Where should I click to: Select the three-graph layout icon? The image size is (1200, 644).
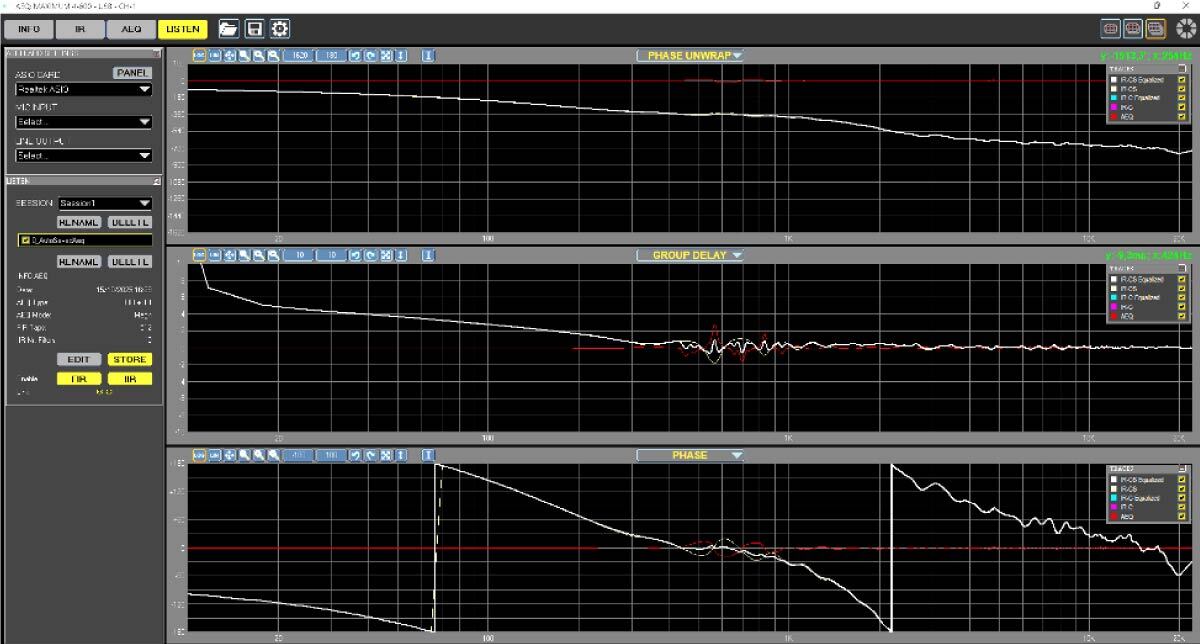(1157, 29)
